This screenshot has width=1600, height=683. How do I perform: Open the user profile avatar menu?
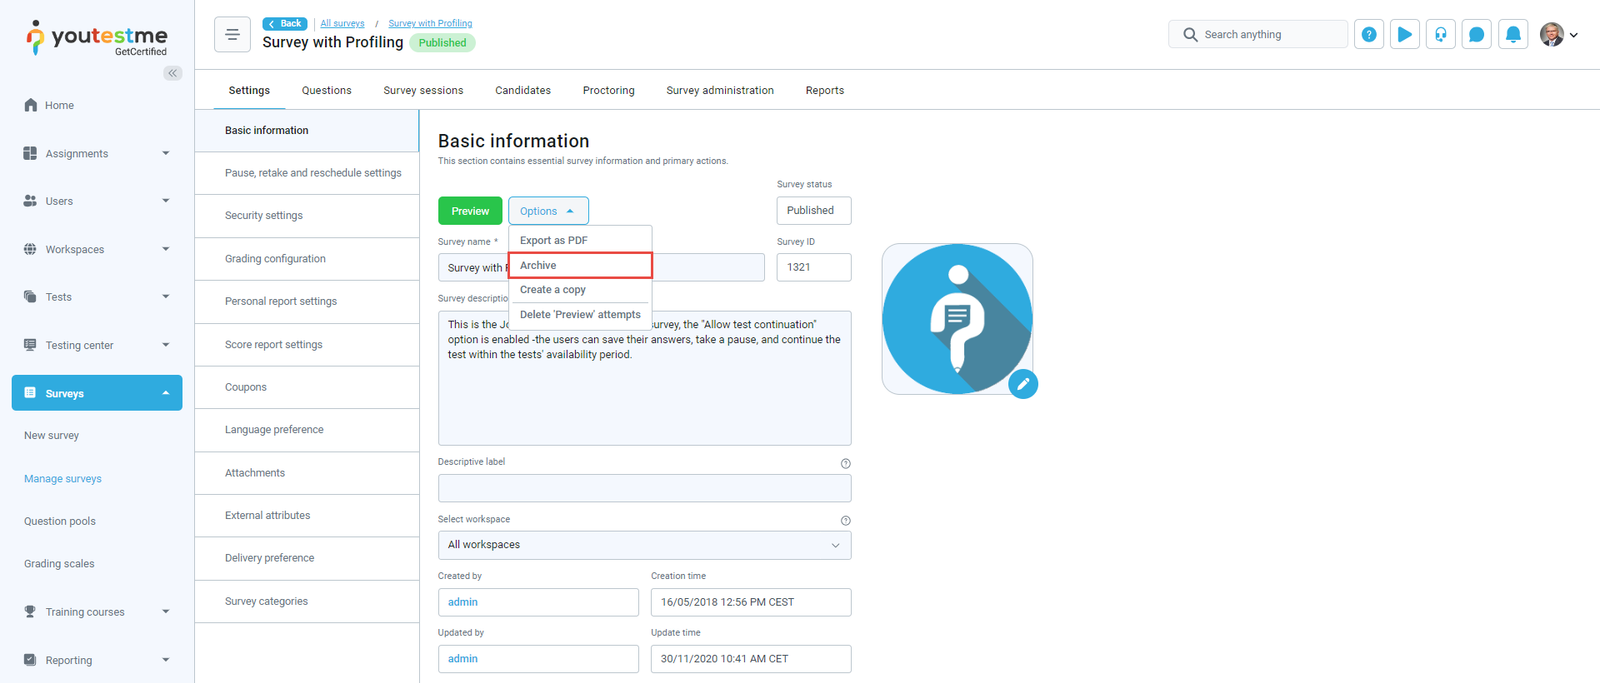(1558, 35)
